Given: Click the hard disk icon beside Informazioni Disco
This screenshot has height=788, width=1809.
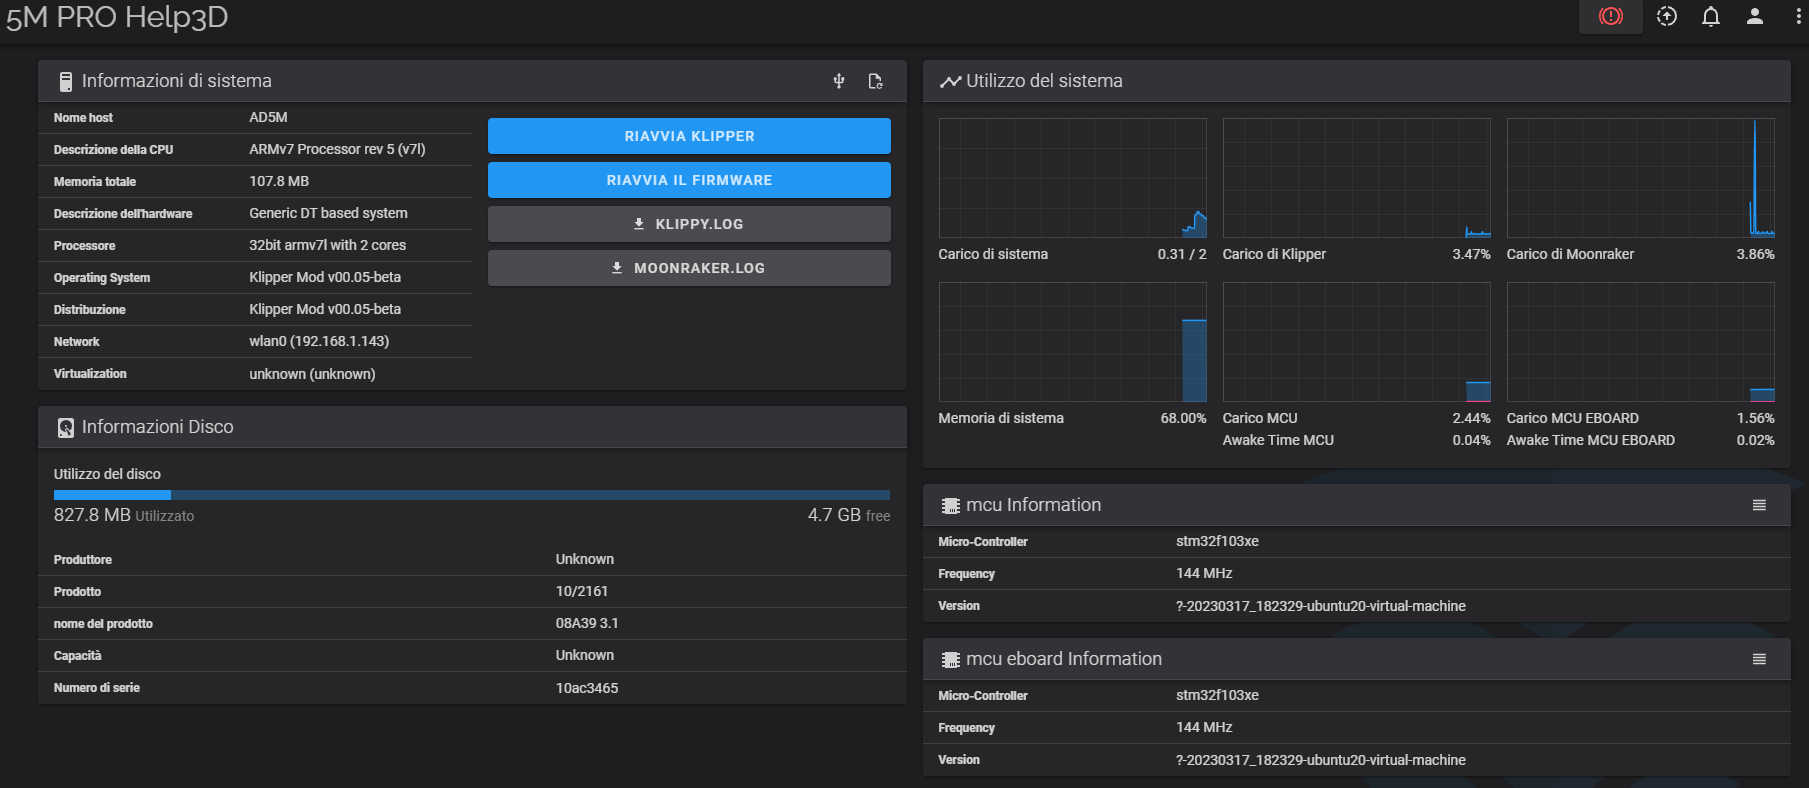Looking at the screenshot, I should coord(66,428).
